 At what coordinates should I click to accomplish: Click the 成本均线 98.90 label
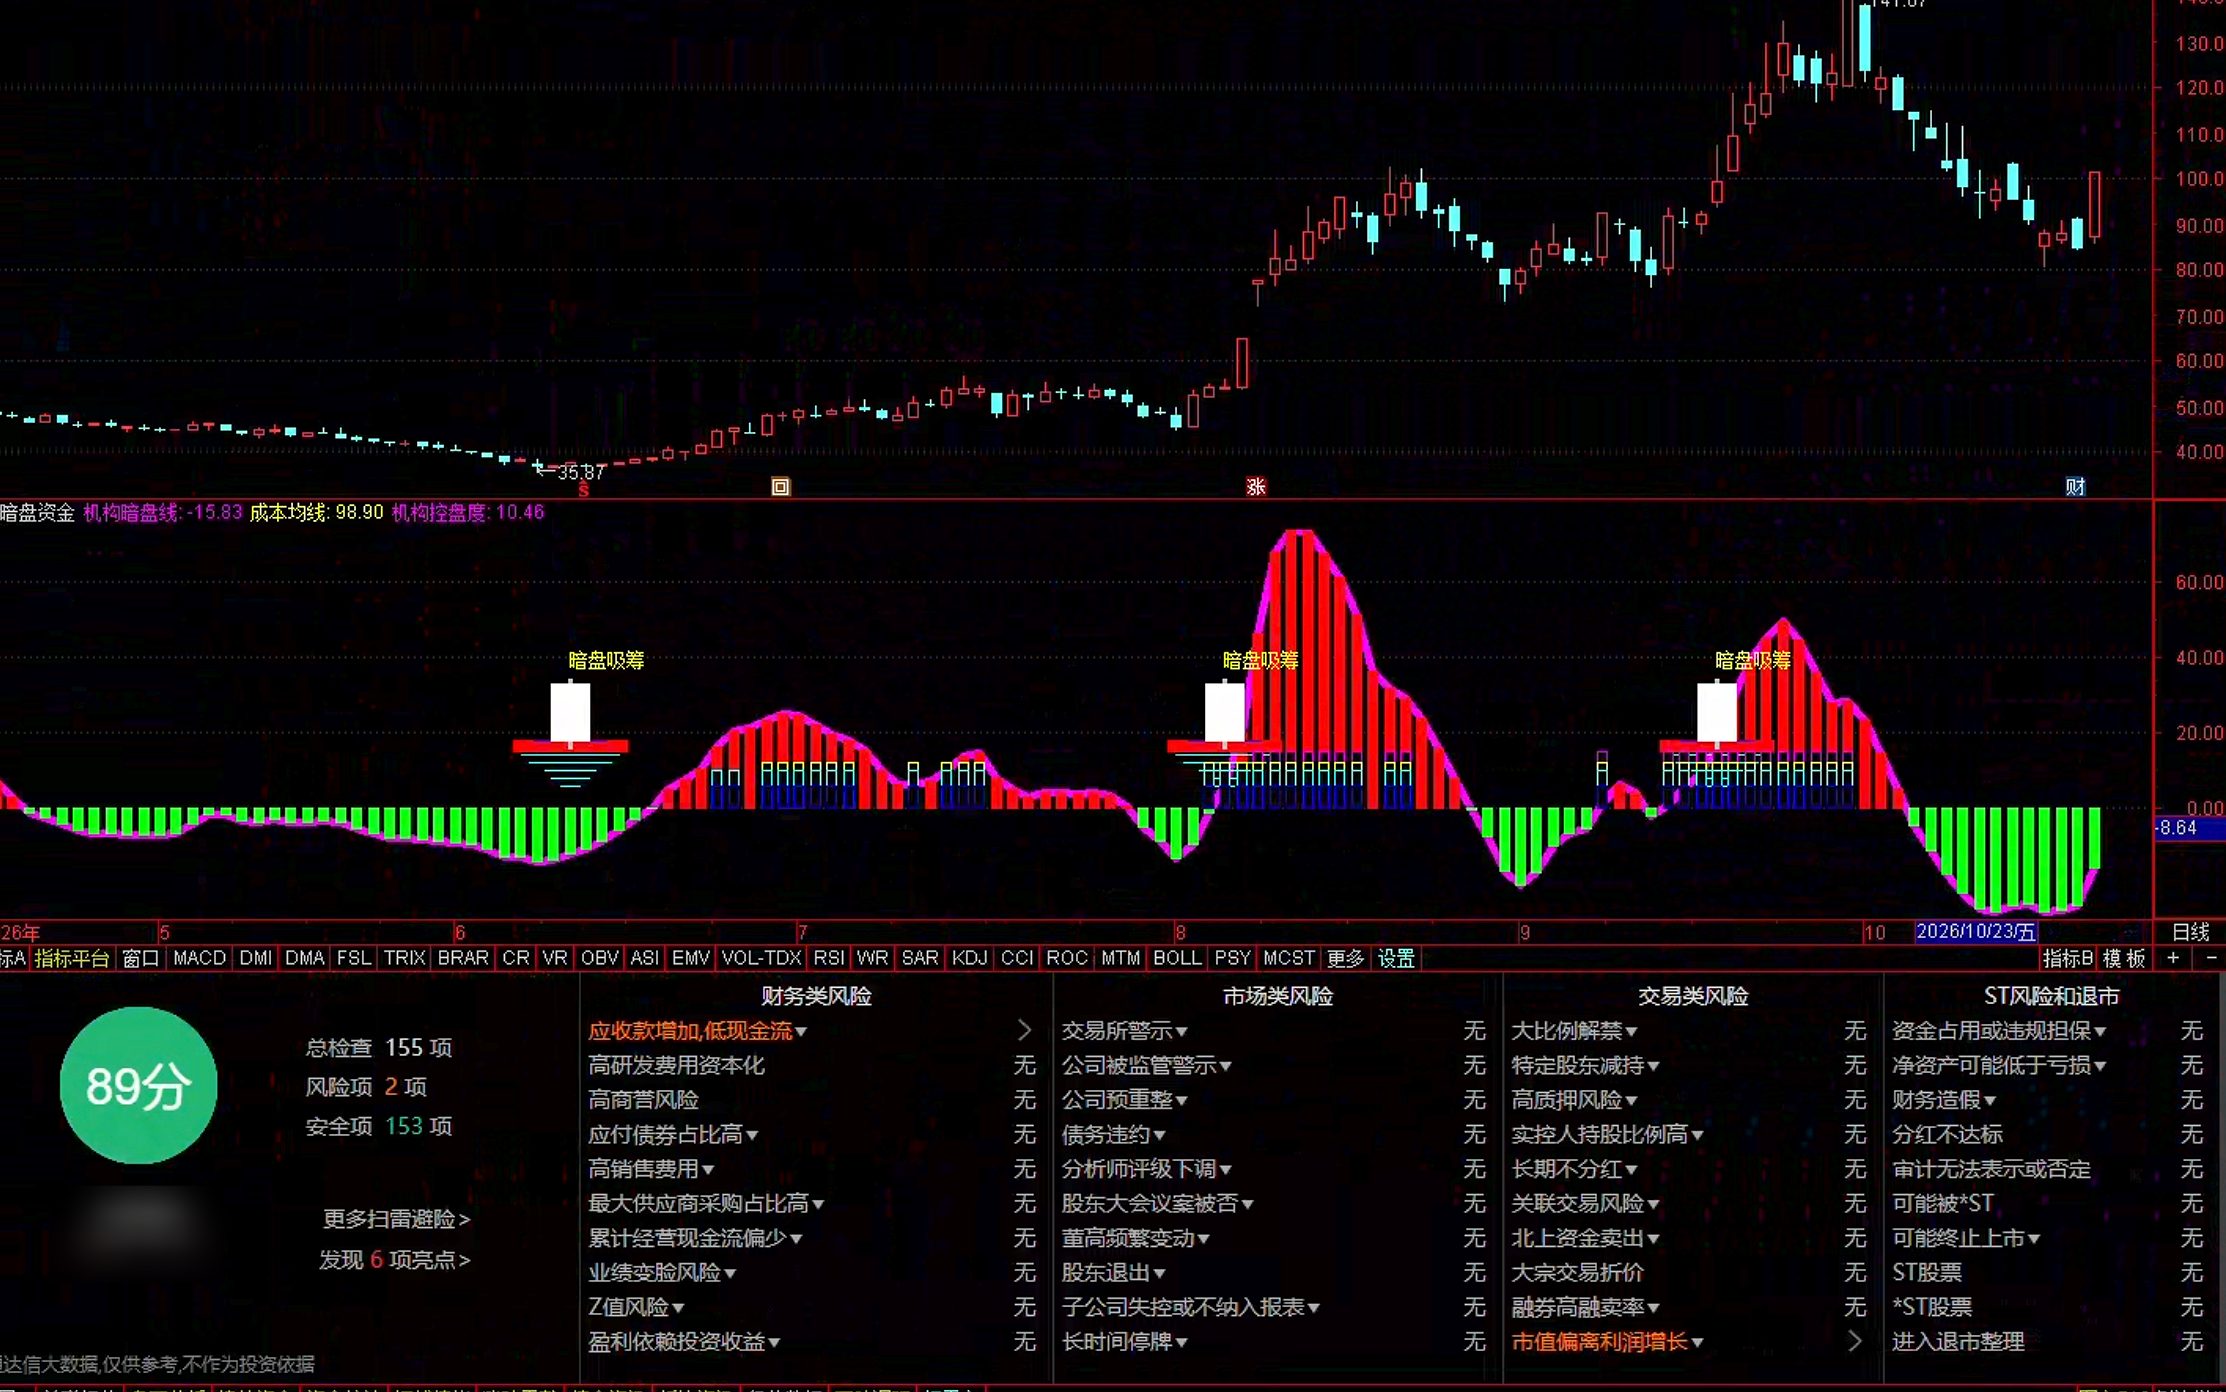[x=316, y=512]
